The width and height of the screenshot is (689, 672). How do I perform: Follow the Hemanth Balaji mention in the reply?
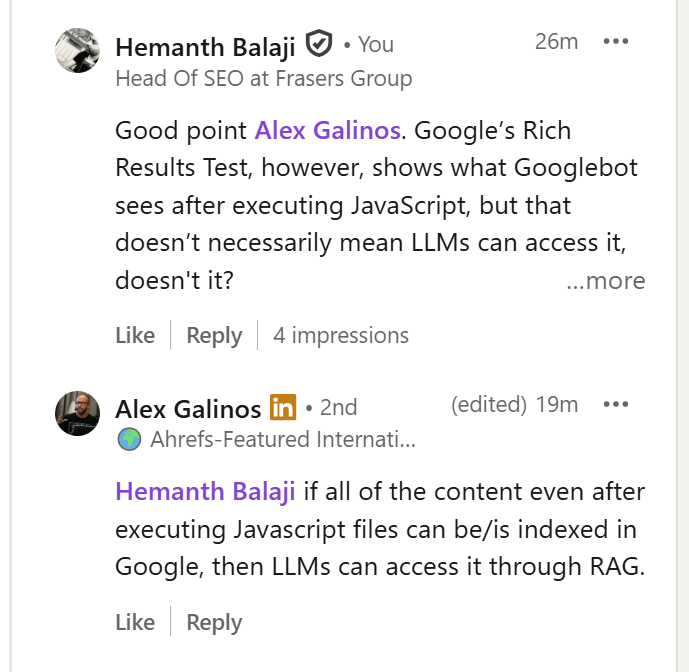205,491
